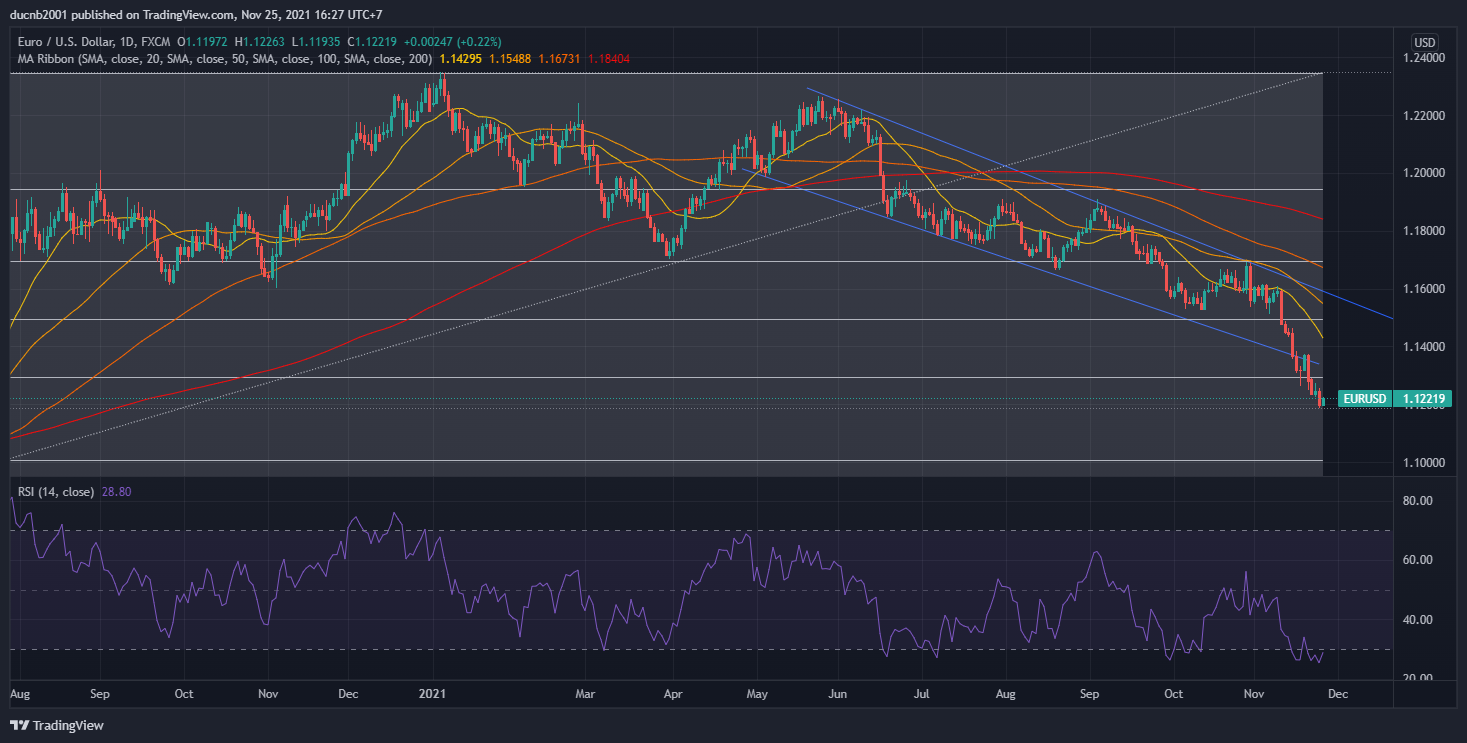This screenshot has height=743, width=1467.
Task: Click the RSI (14, close) indicator label
Action: (56, 492)
